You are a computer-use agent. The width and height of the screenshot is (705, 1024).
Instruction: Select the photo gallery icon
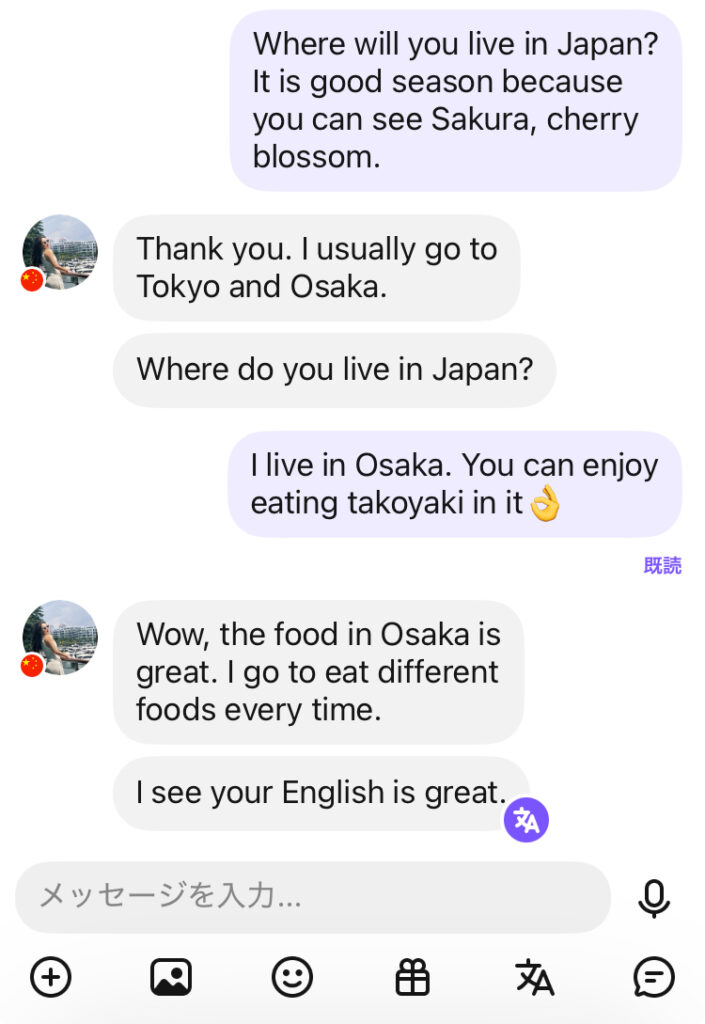coord(170,978)
